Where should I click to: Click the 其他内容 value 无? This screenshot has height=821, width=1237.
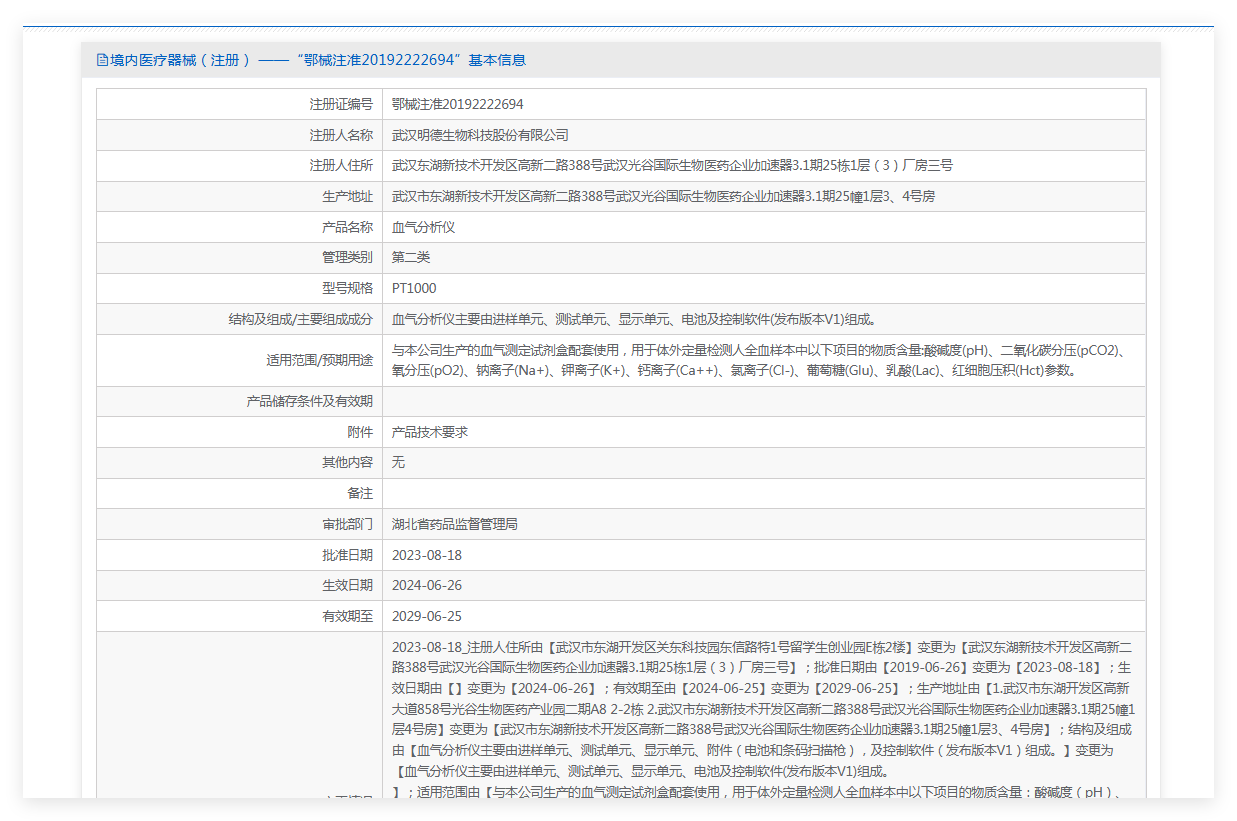[x=398, y=463]
